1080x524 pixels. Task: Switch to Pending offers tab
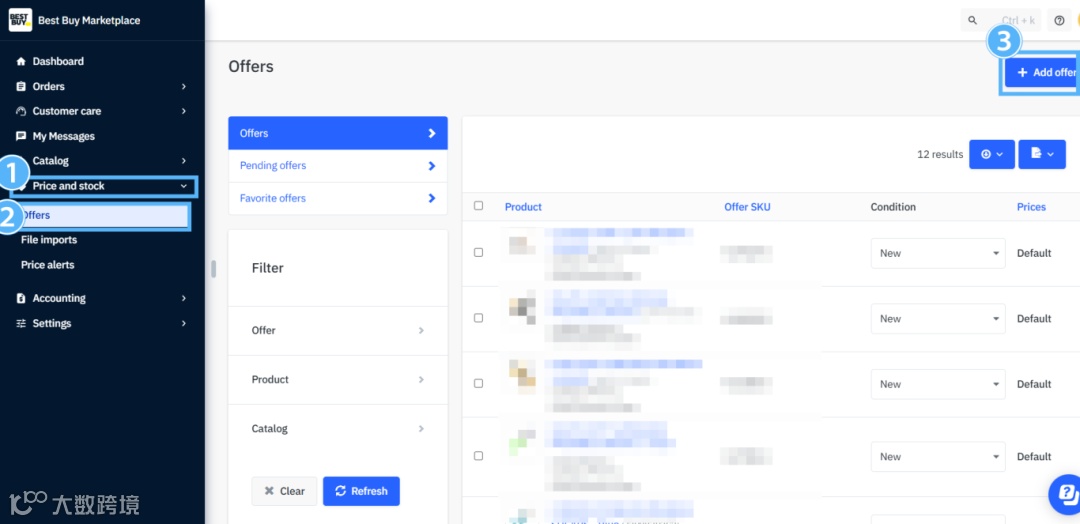click(x=338, y=165)
